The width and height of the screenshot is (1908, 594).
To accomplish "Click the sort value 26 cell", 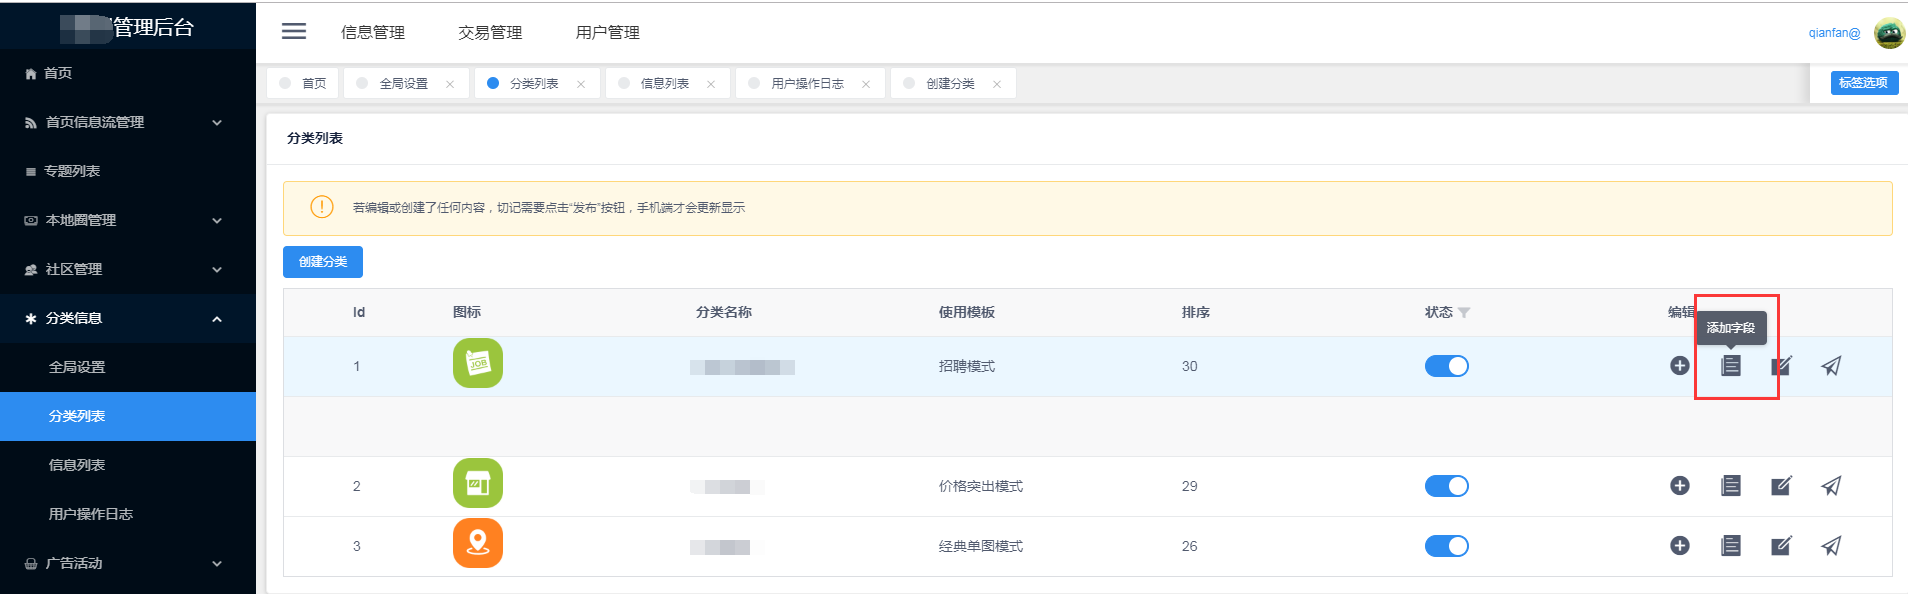I will click(x=1190, y=546).
